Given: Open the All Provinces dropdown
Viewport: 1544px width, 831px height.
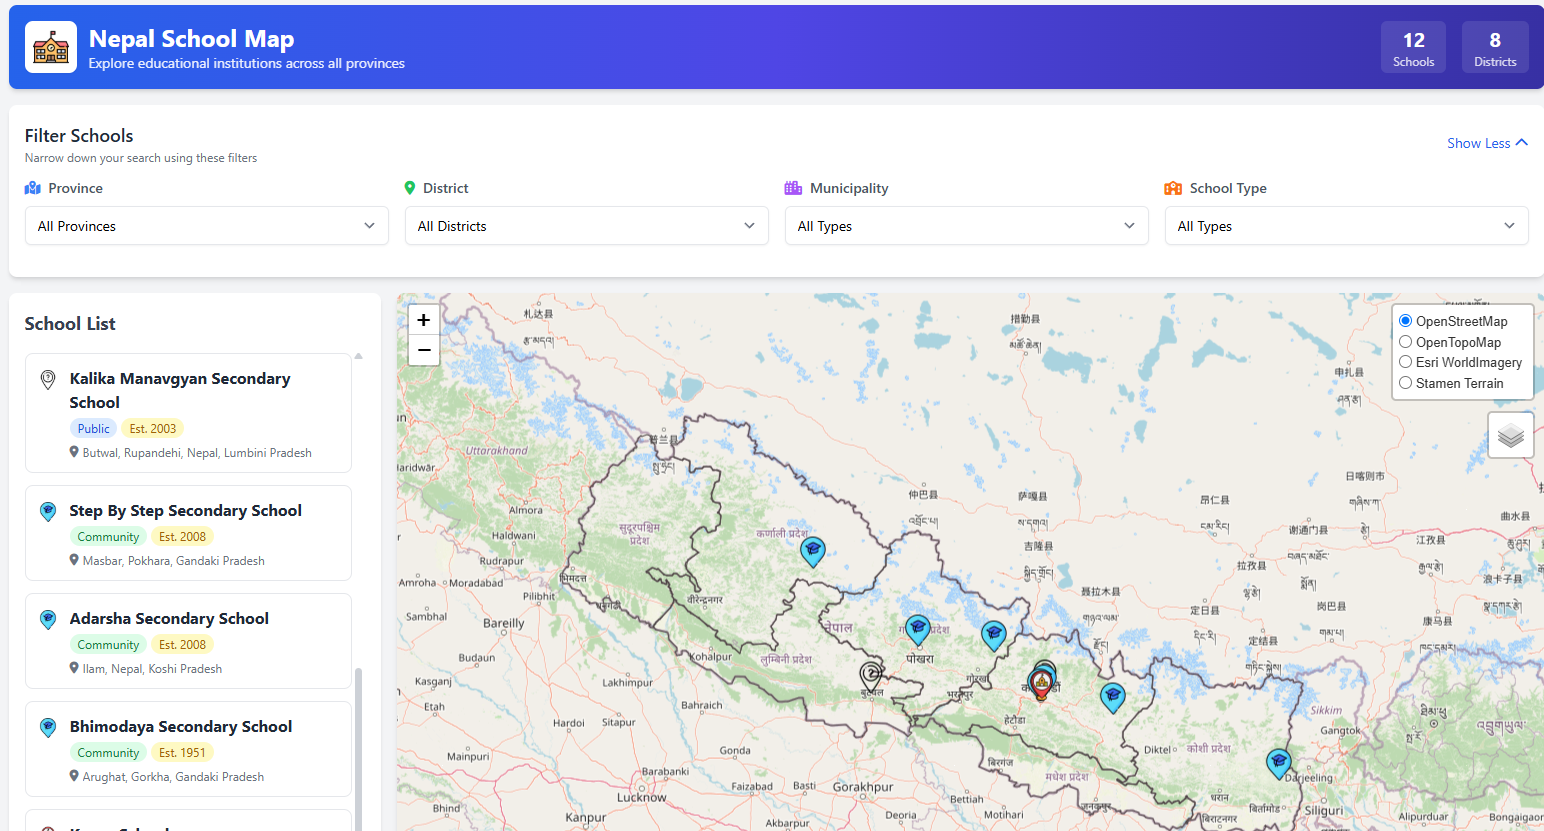Looking at the screenshot, I should coord(207,226).
